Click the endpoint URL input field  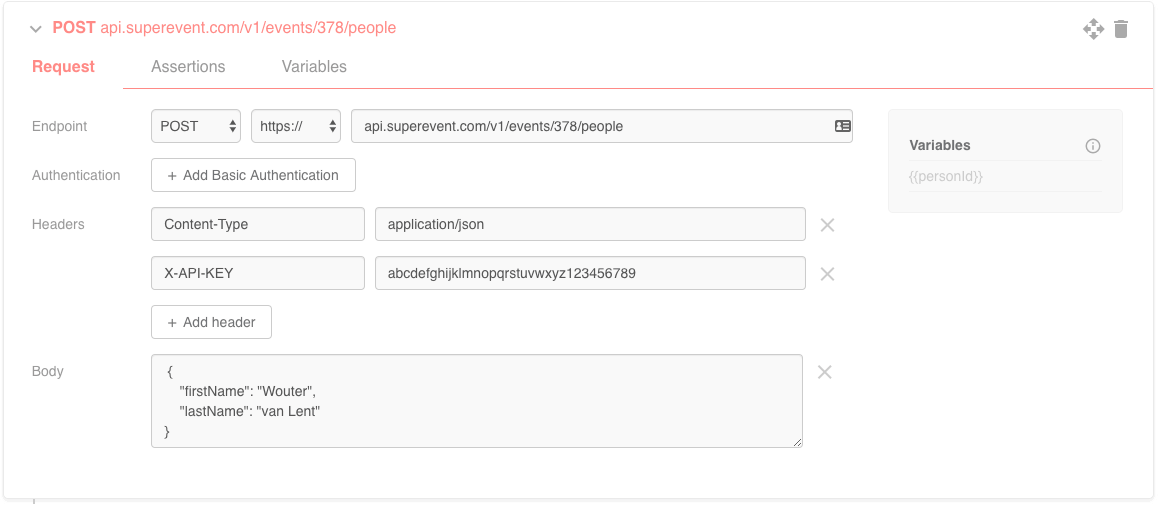click(x=590, y=126)
